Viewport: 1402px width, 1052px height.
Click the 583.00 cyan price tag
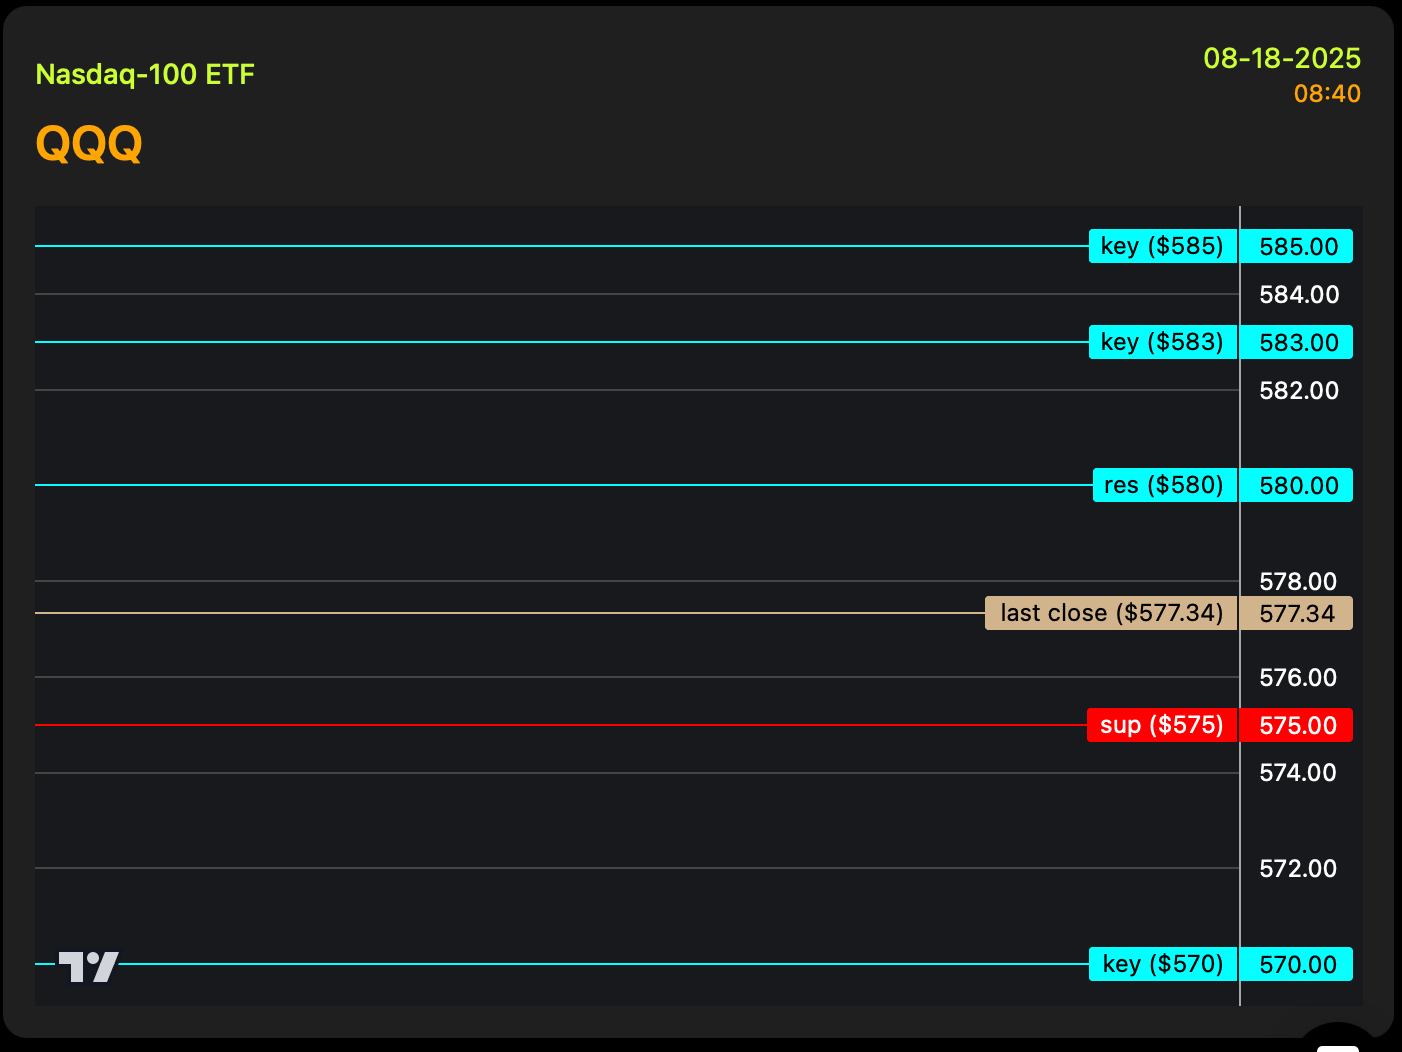click(1297, 342)
